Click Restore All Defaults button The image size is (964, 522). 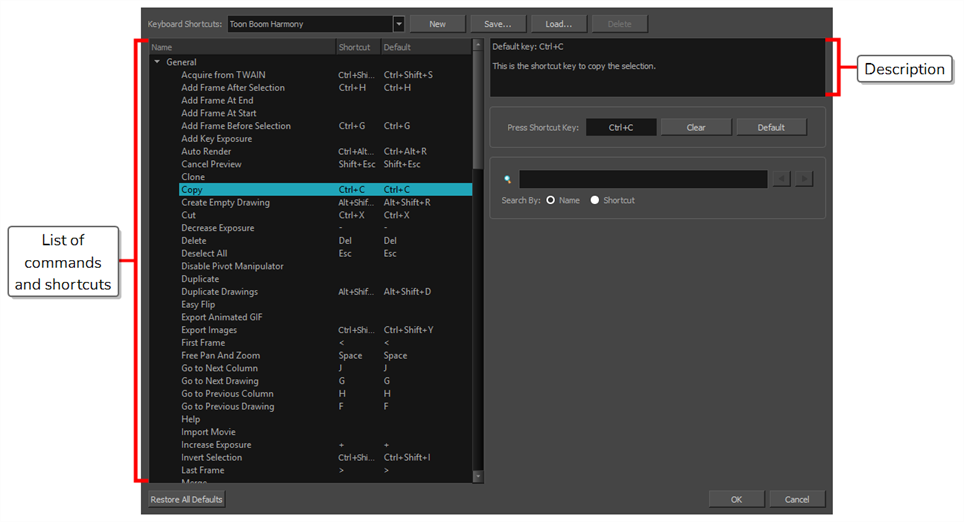click(187, 499)
